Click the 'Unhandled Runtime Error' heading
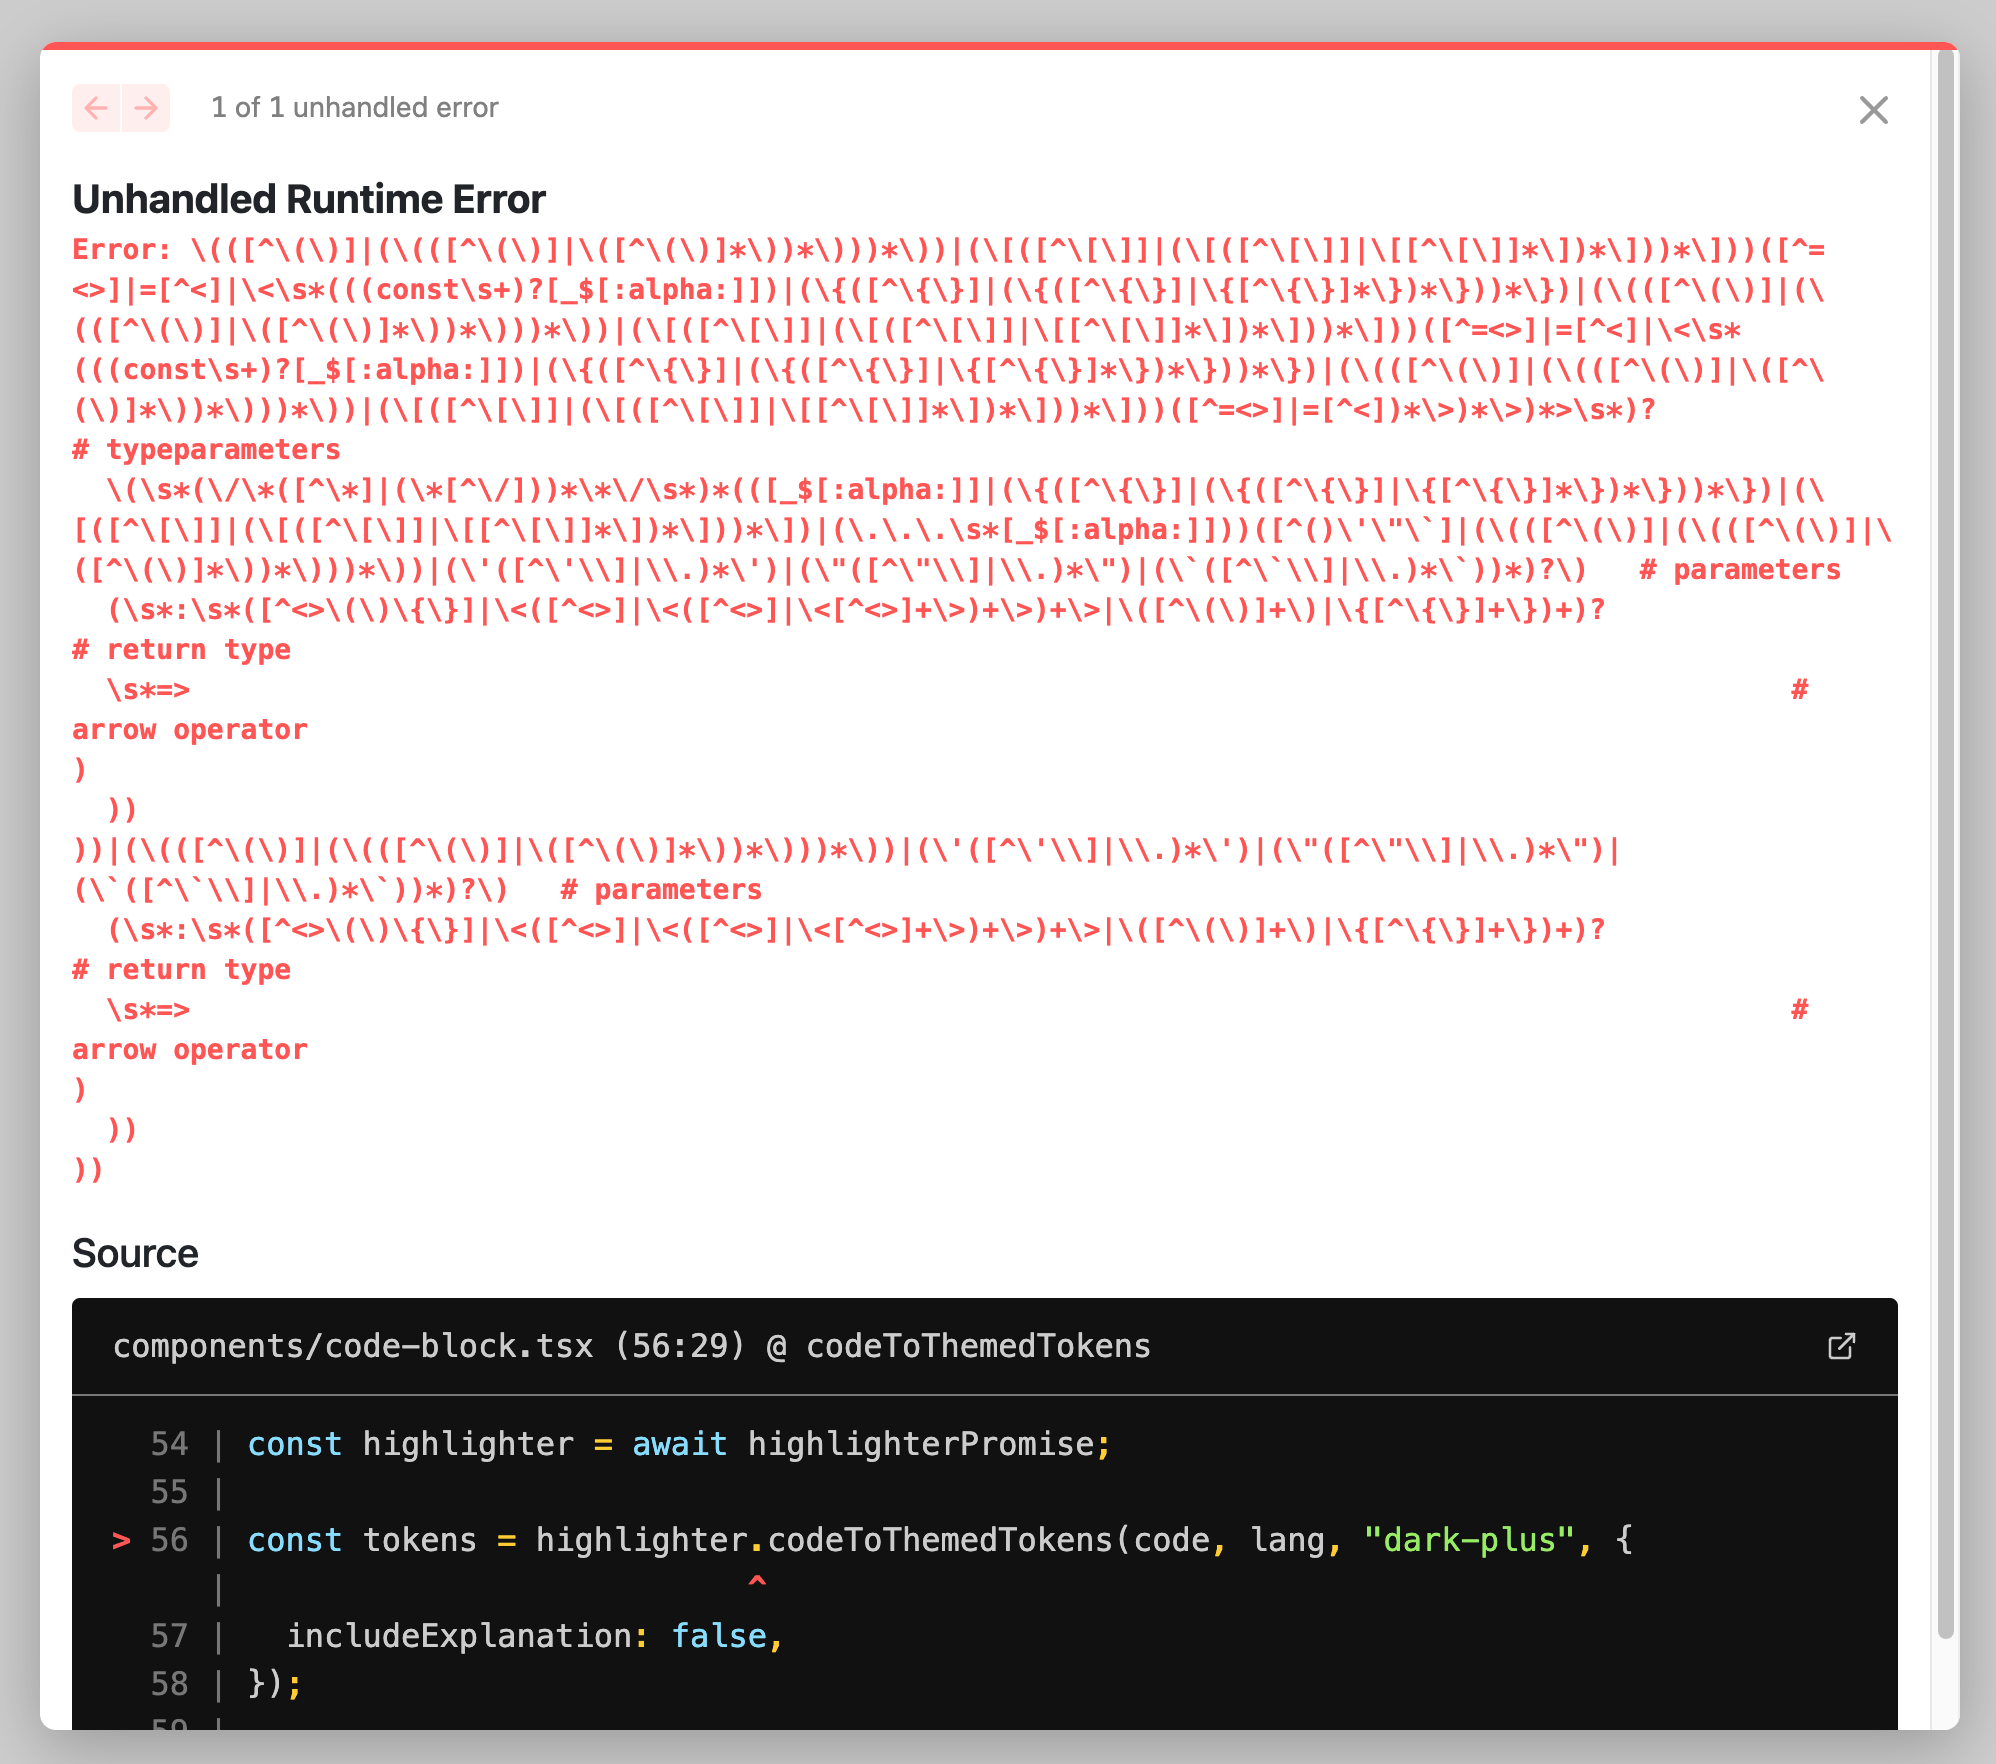 (309, 199)
